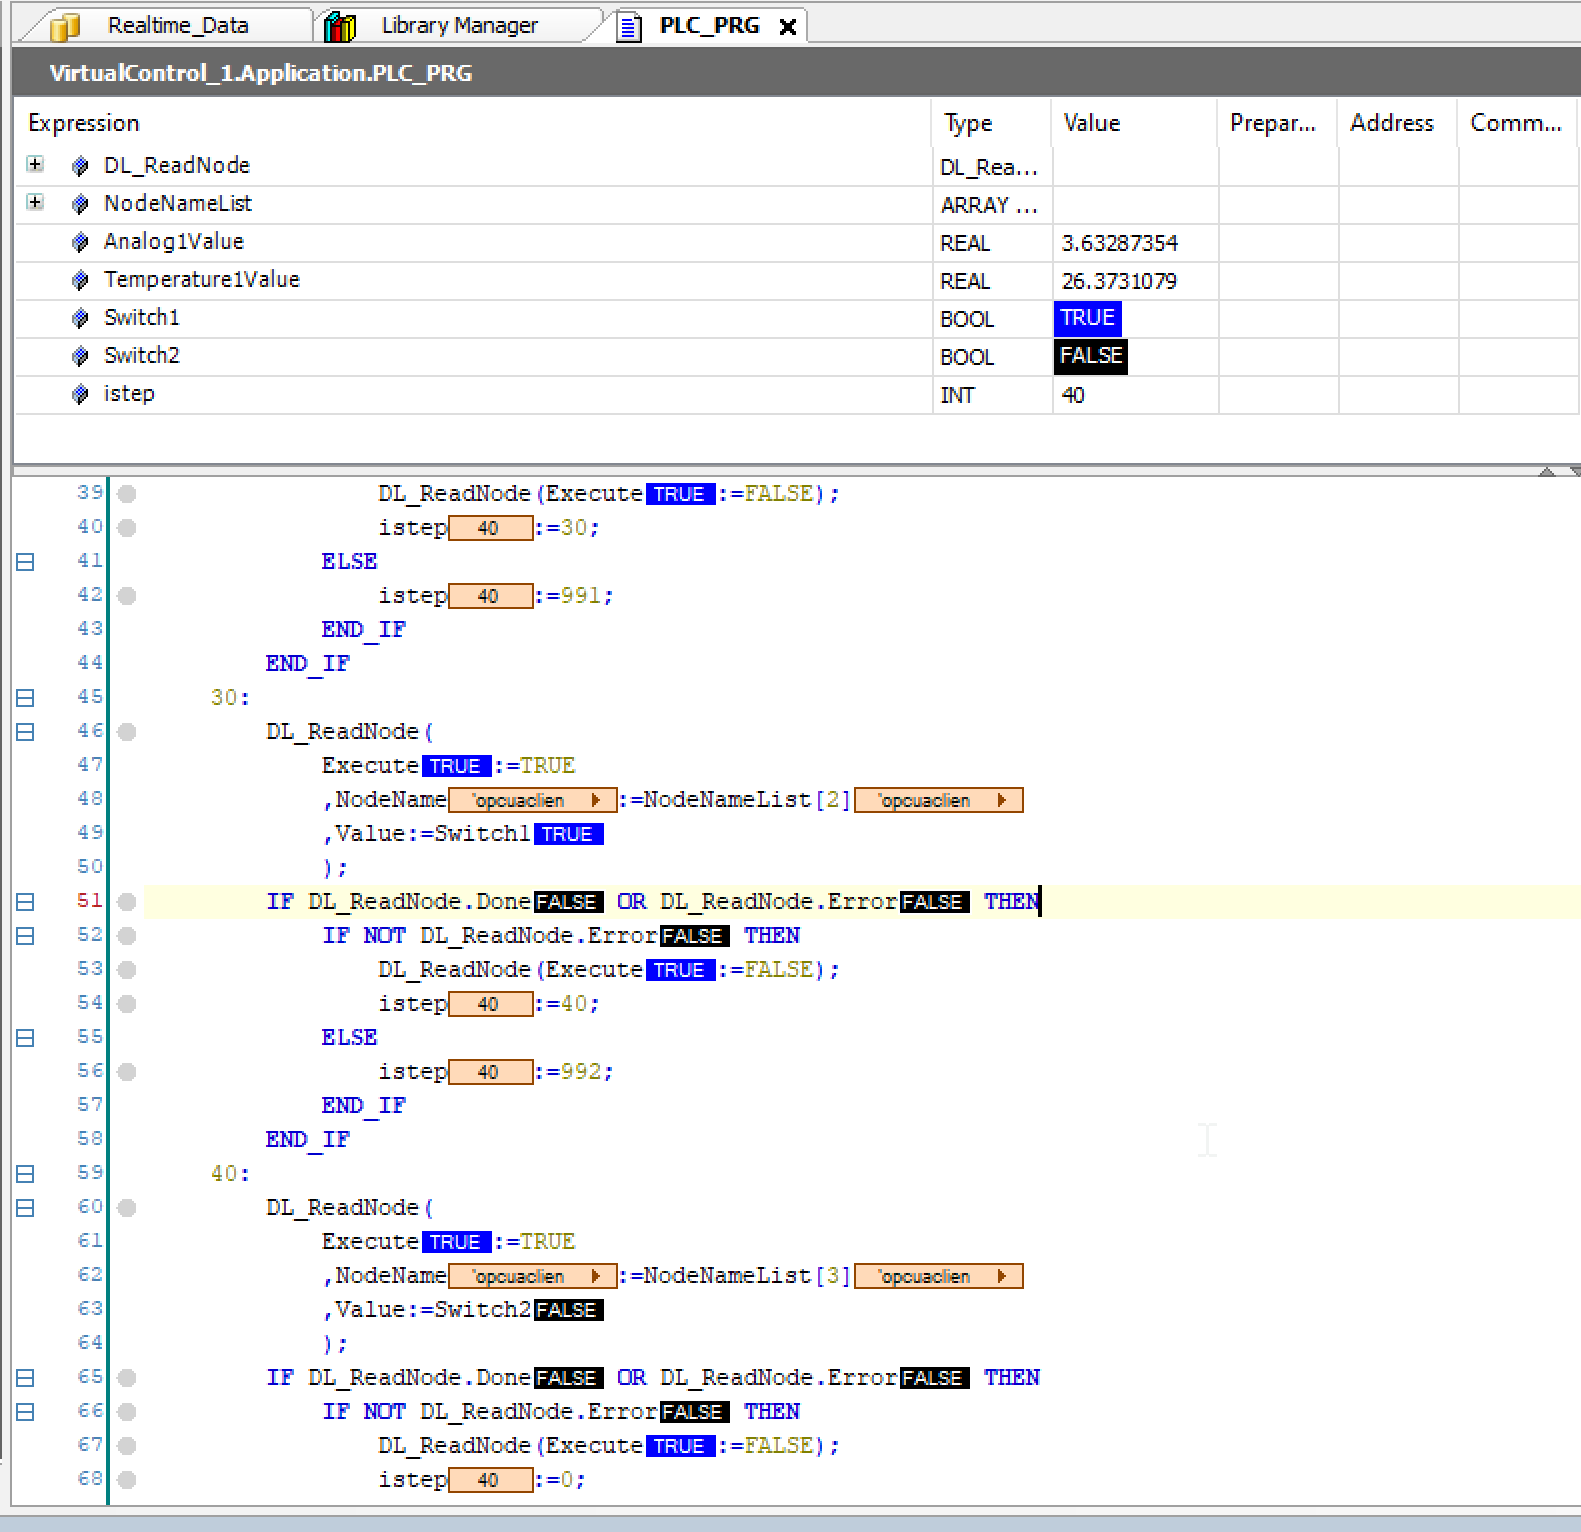Click the inline NodeName value arrow on line 48
Image resolution: width=1581 pixels, height=1532 pixels.
click(x=596, y=800)
